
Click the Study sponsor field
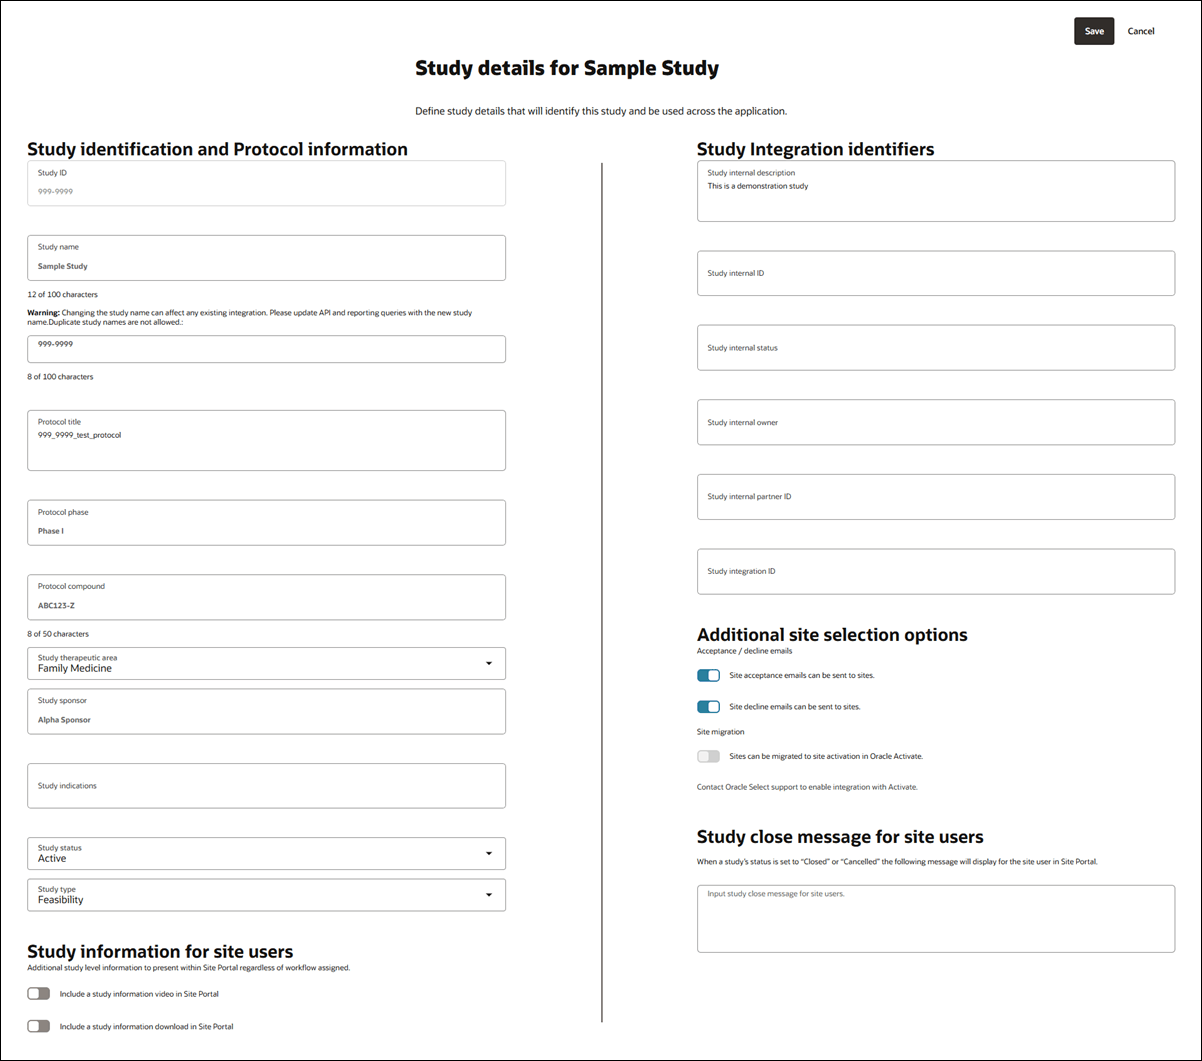265,711
